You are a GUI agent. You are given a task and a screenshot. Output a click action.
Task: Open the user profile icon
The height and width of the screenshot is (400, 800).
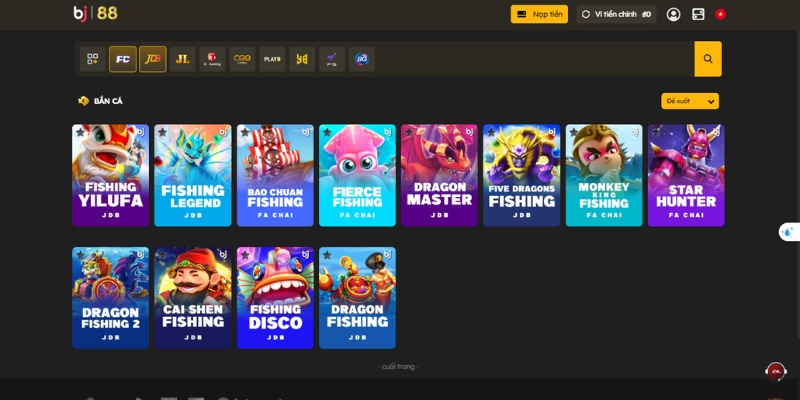click(673, 14)
